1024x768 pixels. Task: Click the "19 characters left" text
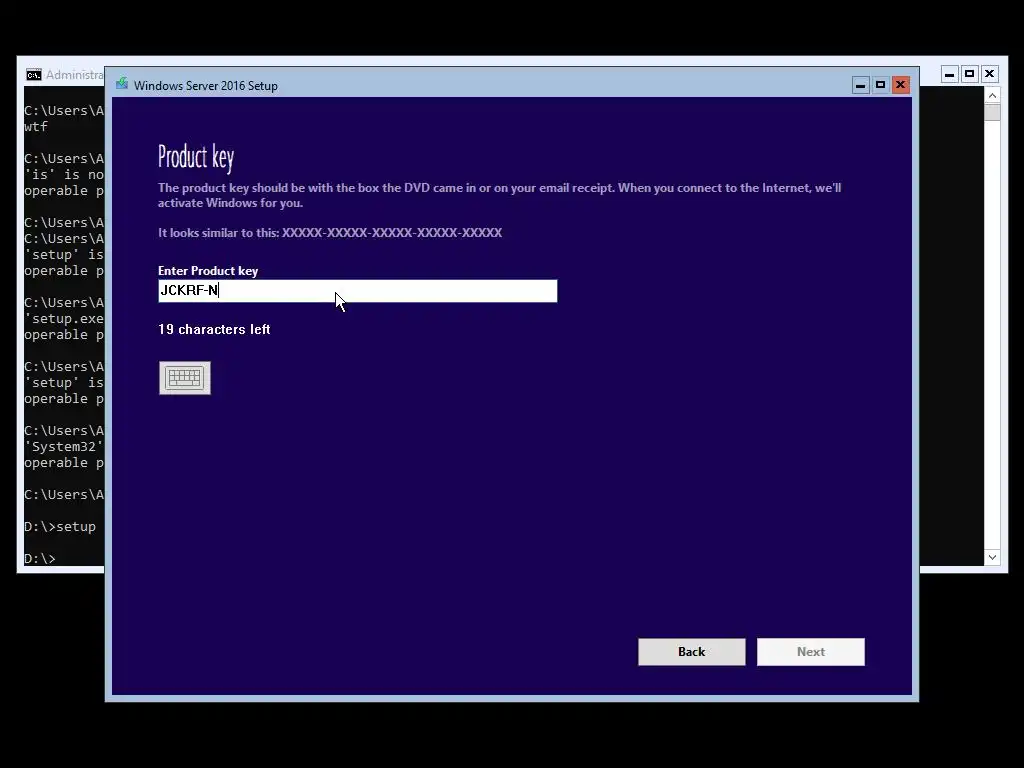tap(214, 329)
